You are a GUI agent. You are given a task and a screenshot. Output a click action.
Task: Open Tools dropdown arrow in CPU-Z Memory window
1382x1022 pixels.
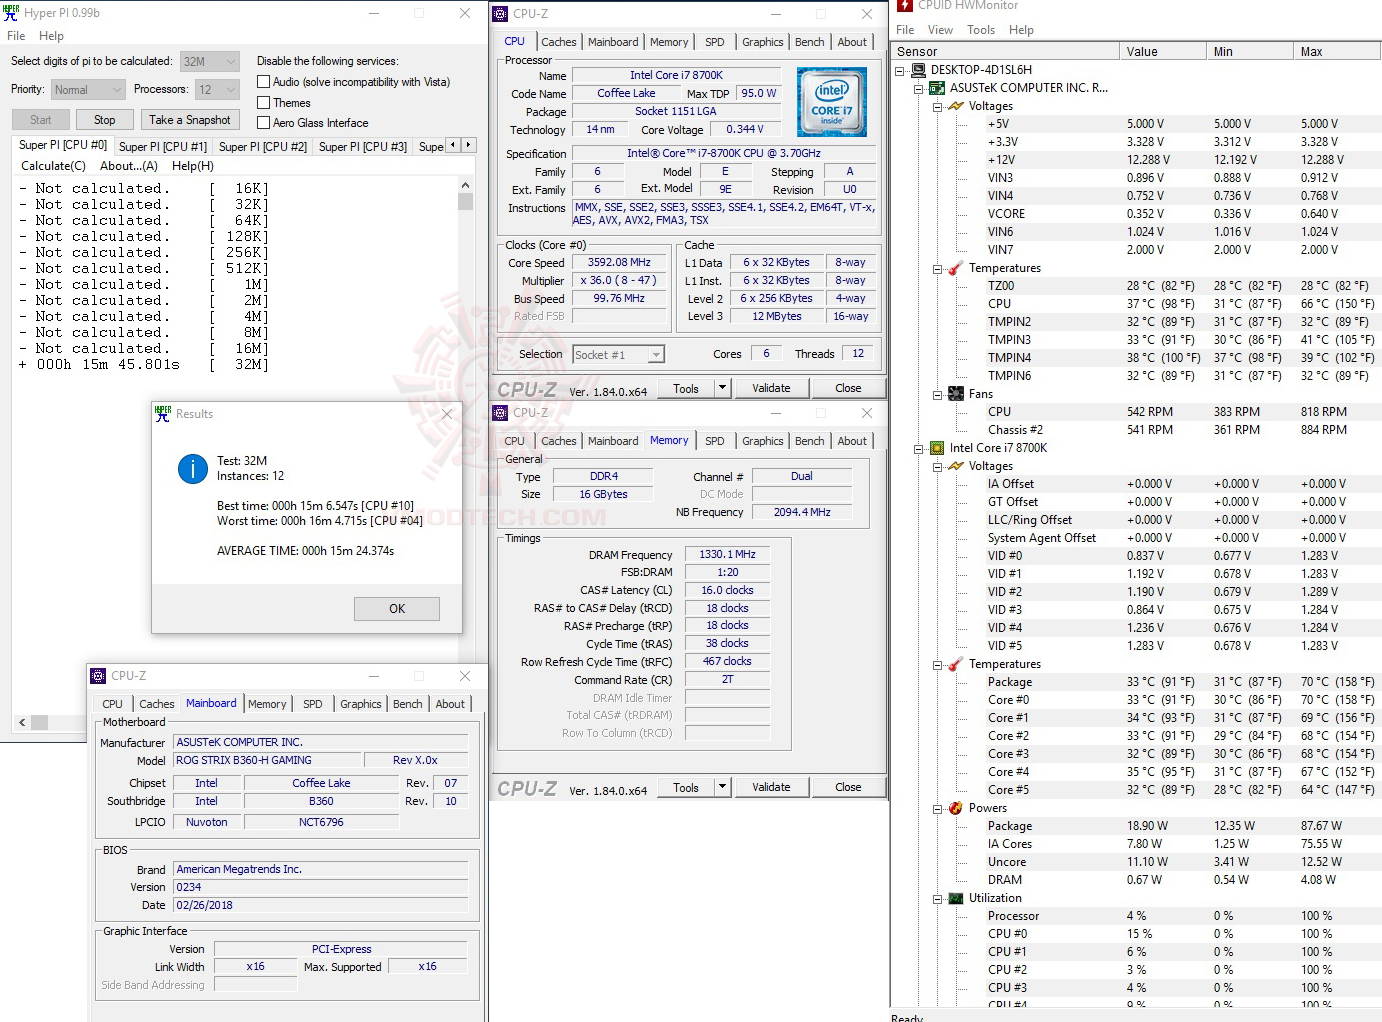coord(722,787)
